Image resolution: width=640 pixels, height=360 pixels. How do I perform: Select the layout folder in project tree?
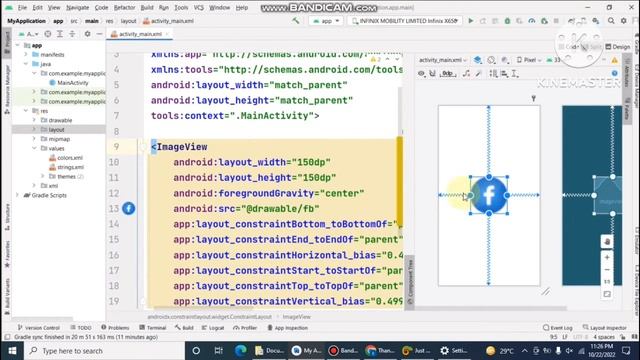(x=56, y=129)
